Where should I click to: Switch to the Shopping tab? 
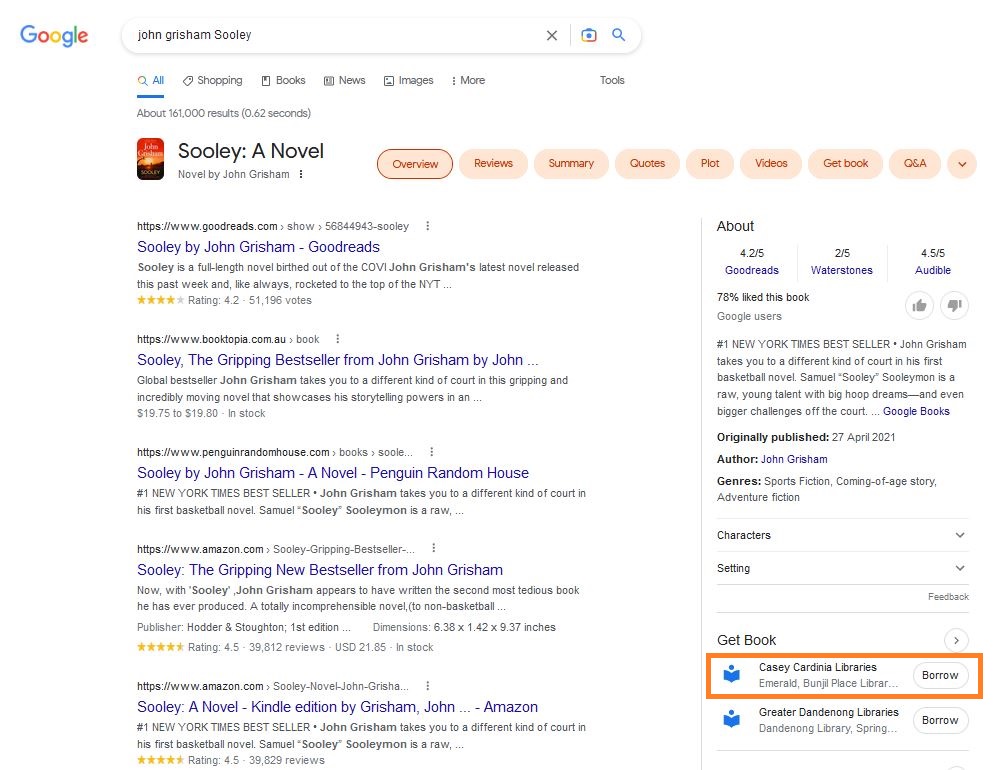point(212,81)
